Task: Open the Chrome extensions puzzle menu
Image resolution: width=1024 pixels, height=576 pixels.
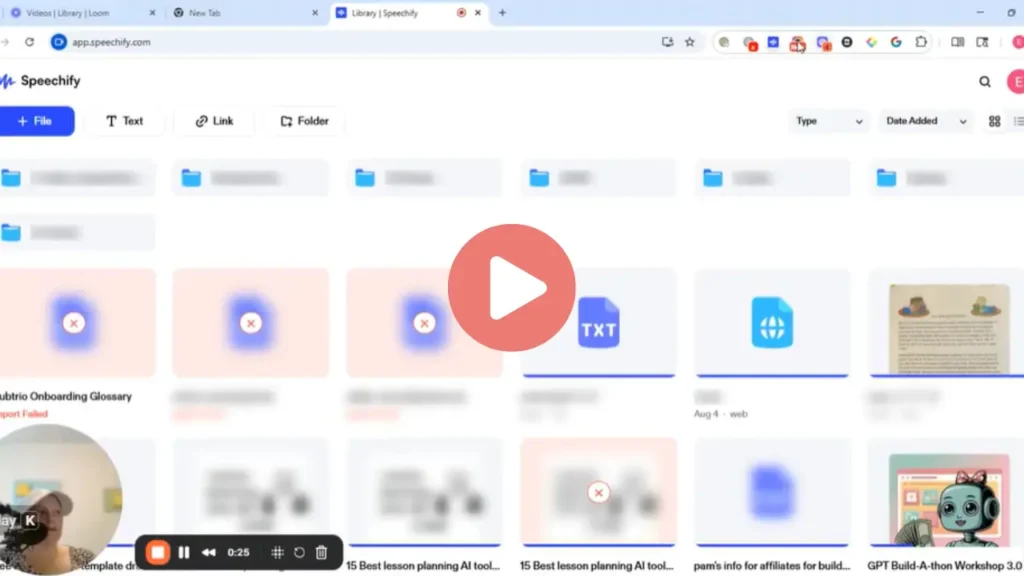Action: tap(921, 42)
